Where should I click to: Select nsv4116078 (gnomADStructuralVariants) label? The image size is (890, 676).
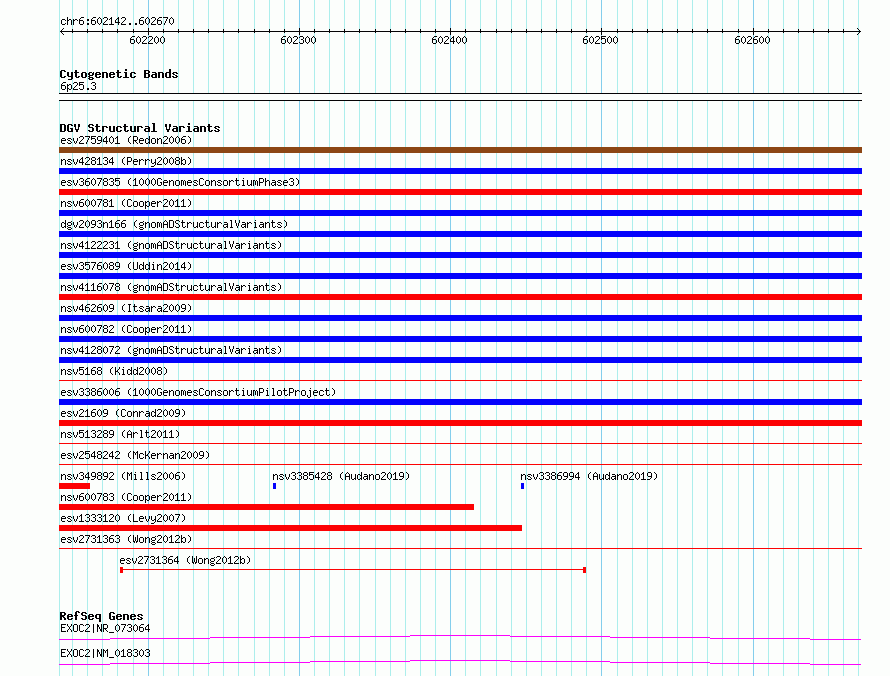point(171,287)
